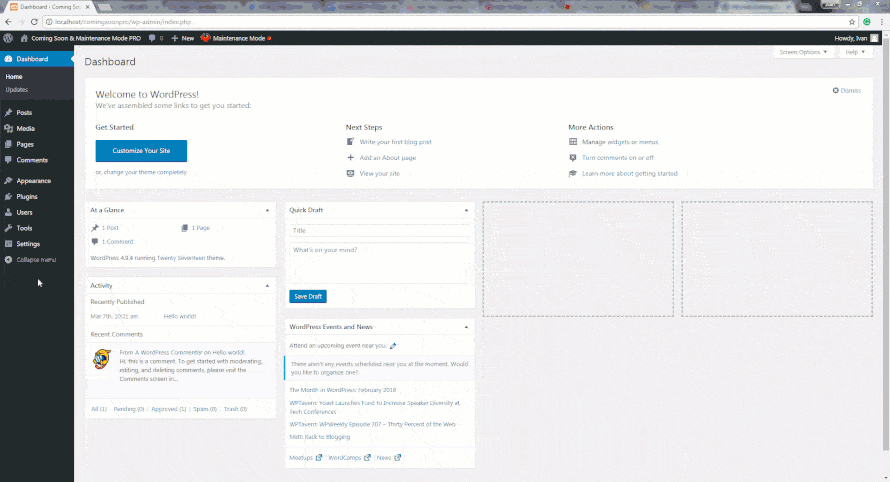Collapse the Quick Draft widget

[x=467, y=210]
